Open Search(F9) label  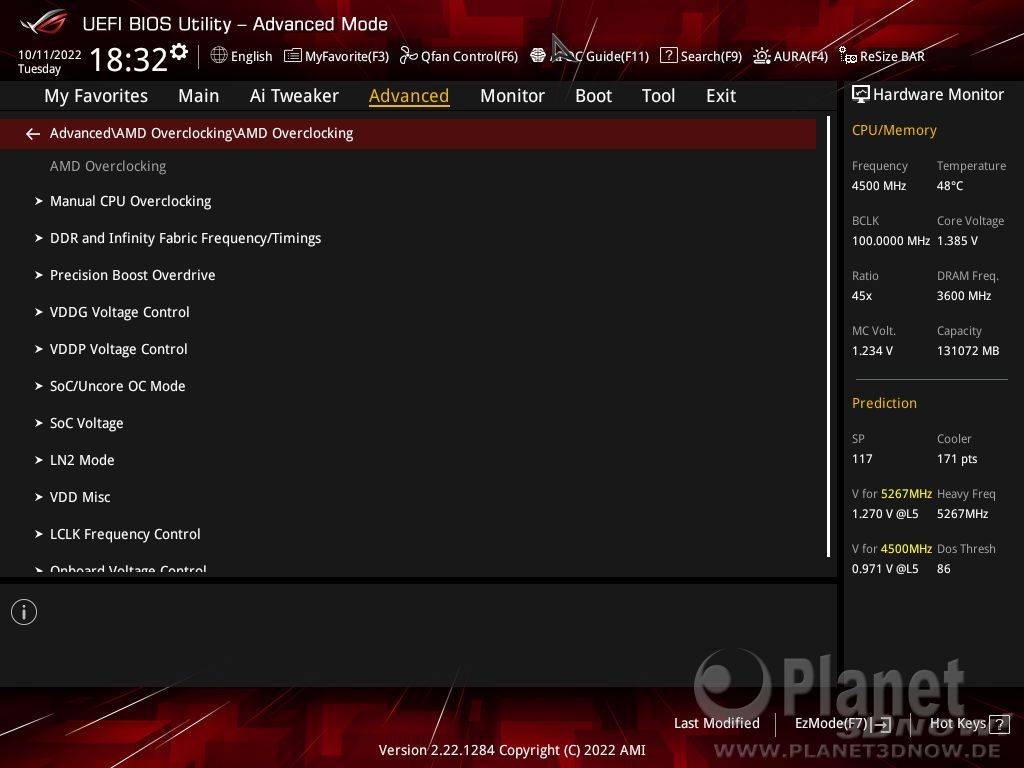711,57
